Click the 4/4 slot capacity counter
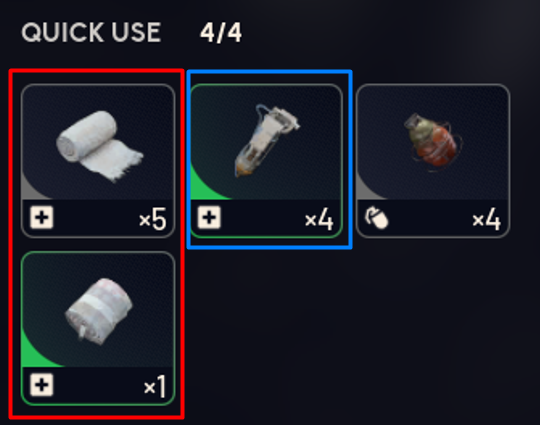The image size is (540, 425). coord(221,33)
